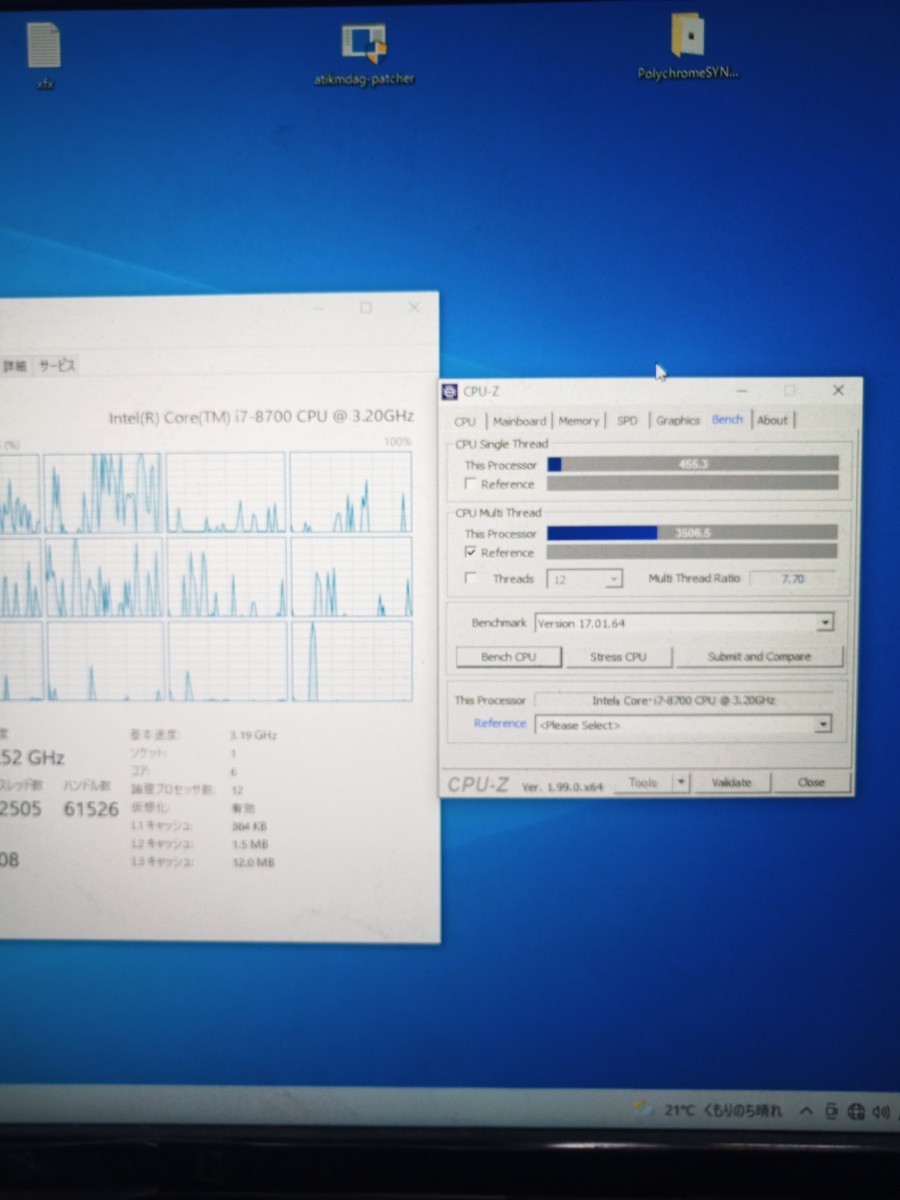Screen dimensions: 900x1200
Task: Click the Multi Thread Ratio value 7.70
Action: click(x=792, y=578)
